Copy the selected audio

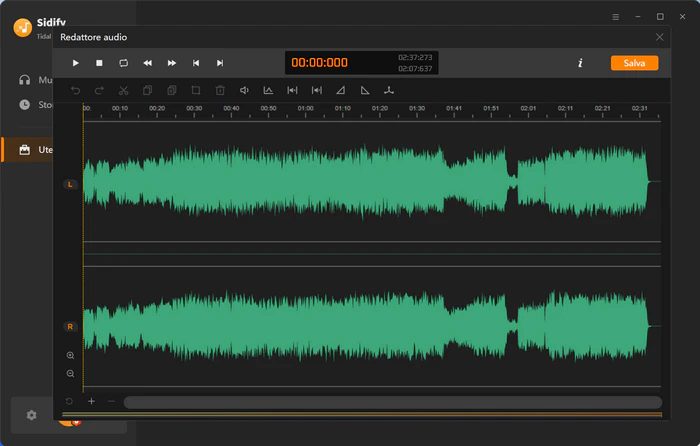tap(147, 91)
